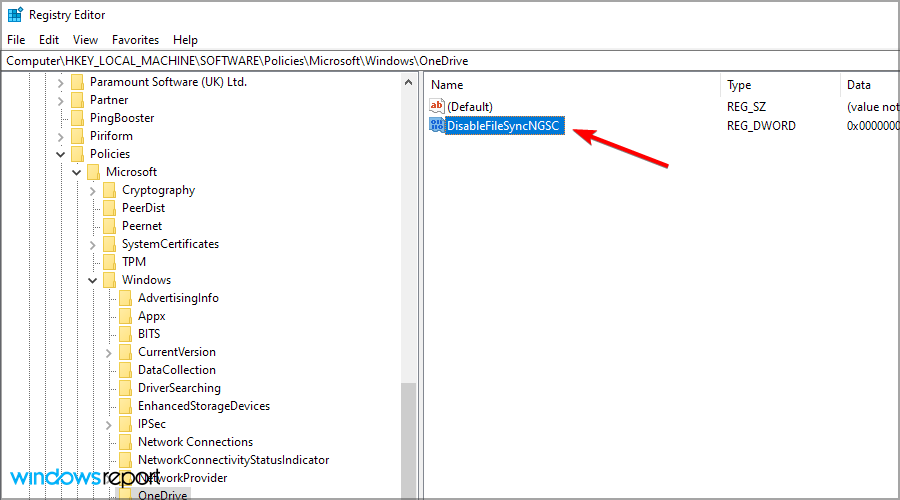Select the Microsoft folder icon
900x500 pixels.
(94, 172)
